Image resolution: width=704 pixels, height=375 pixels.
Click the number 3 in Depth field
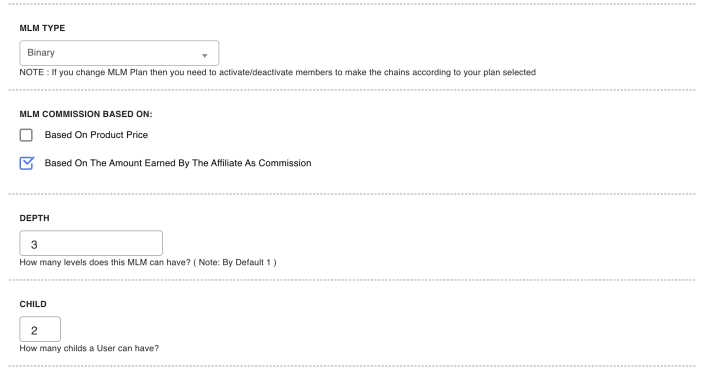pyautogui.click(x=34, y=245)
